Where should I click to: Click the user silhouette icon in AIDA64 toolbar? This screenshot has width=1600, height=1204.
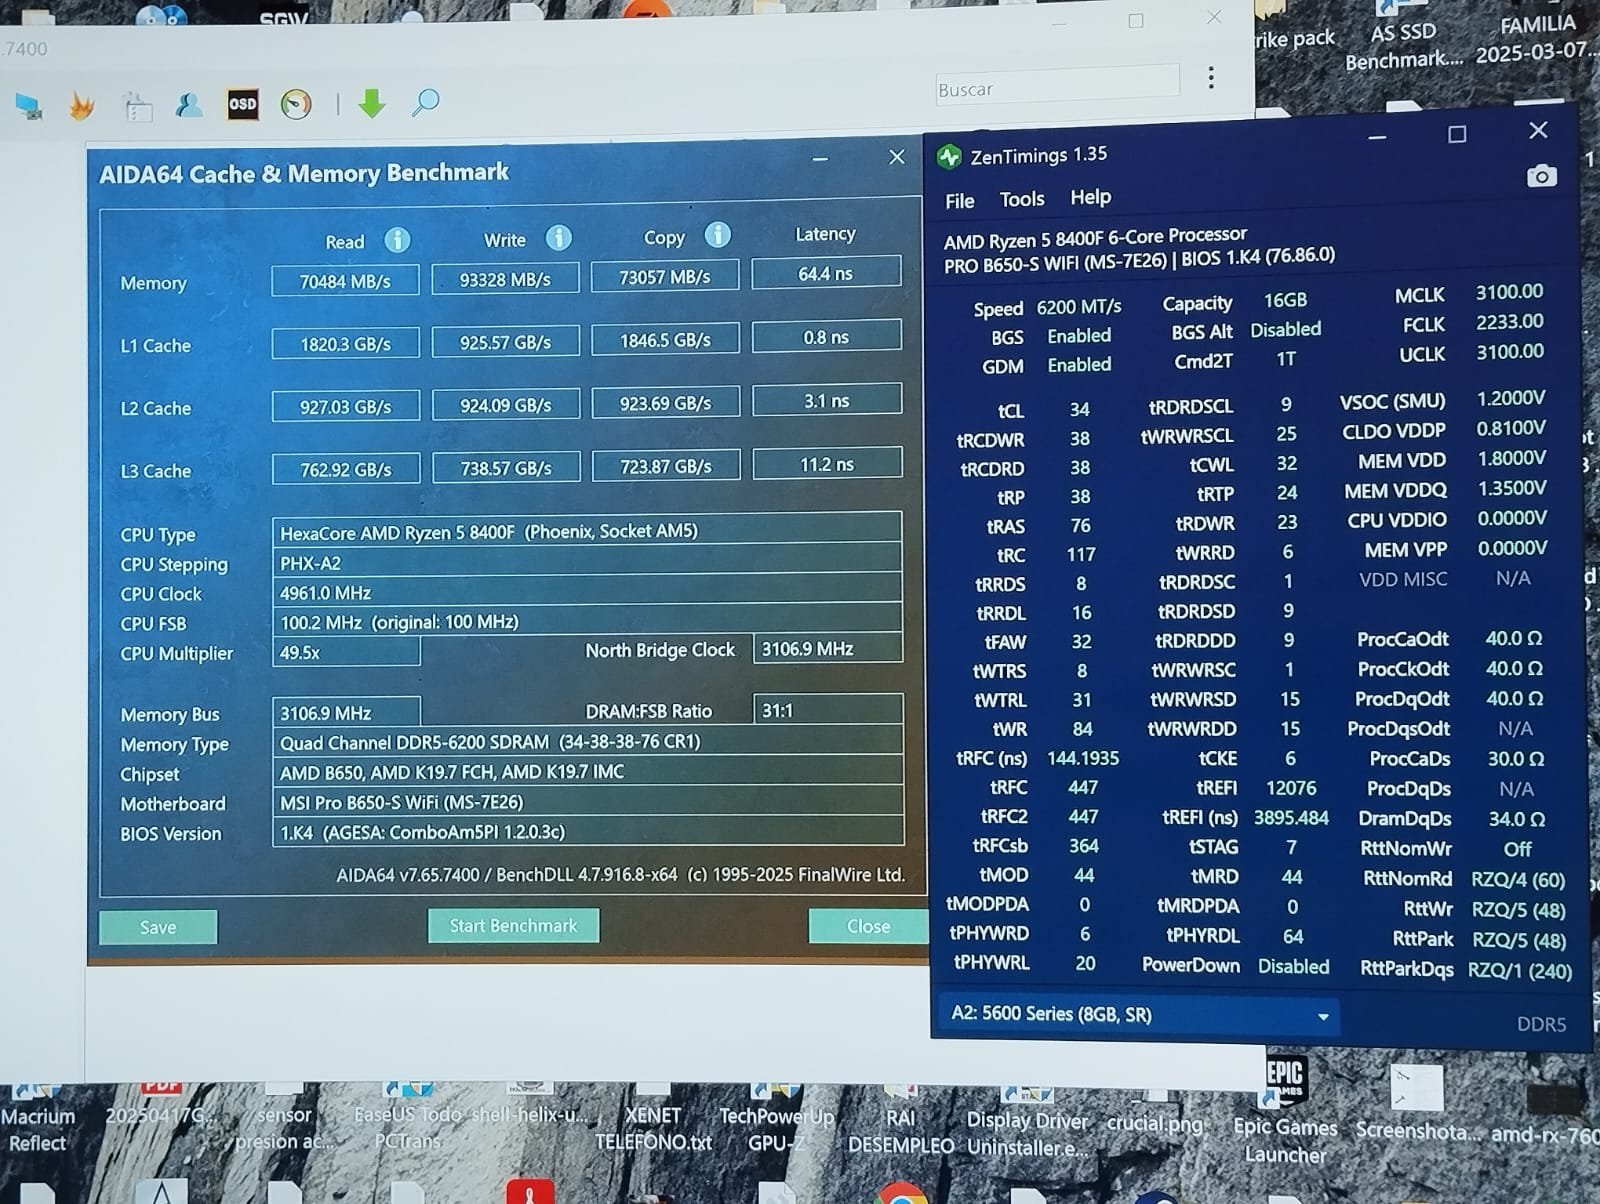coord(188,104)
